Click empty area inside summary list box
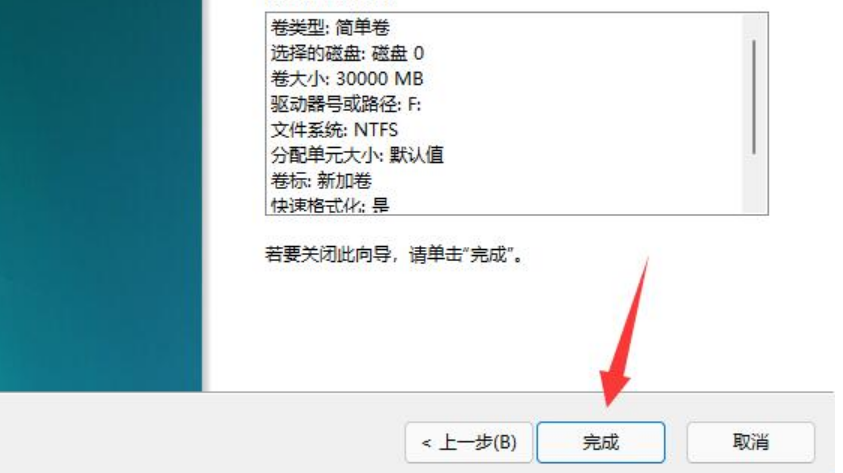843x473 pixels. coord(591,118)
